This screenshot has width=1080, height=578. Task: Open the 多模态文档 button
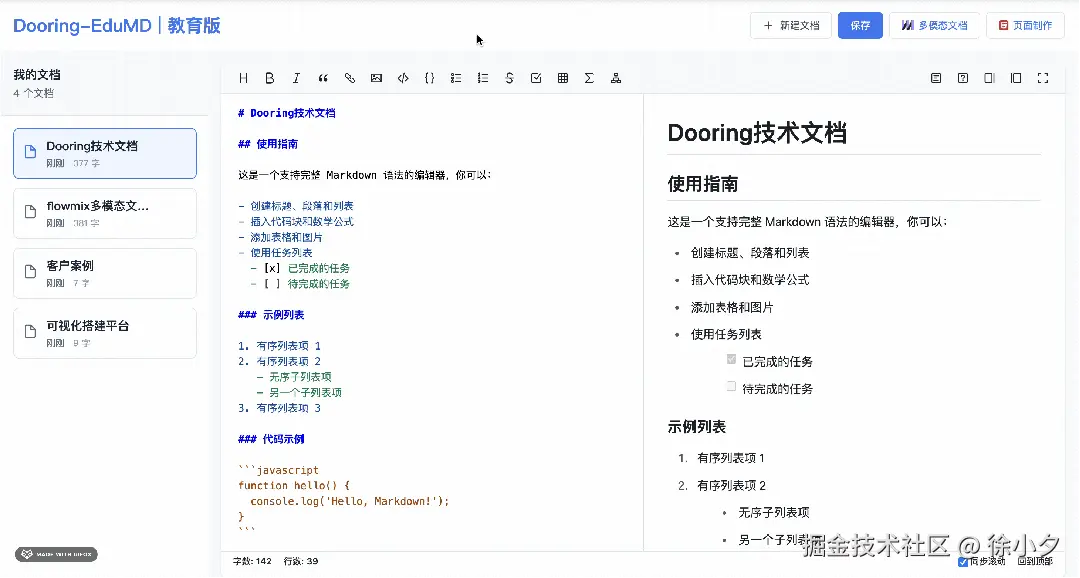click(935, 25)
